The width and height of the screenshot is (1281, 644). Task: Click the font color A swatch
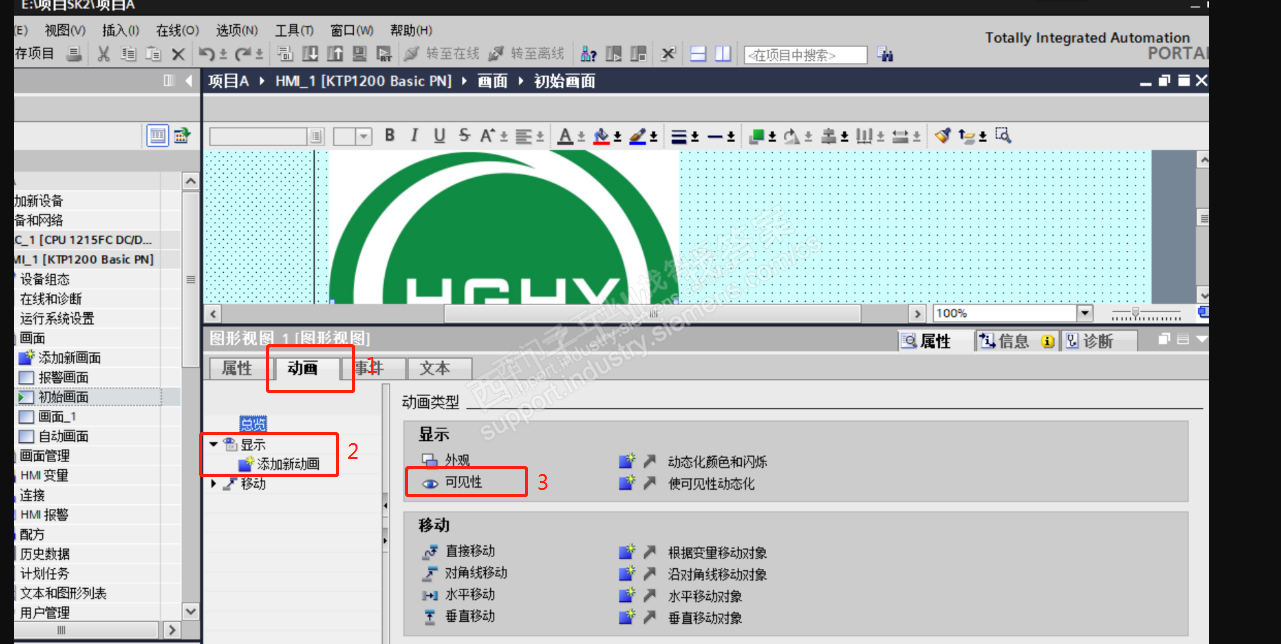pos(565,136)
